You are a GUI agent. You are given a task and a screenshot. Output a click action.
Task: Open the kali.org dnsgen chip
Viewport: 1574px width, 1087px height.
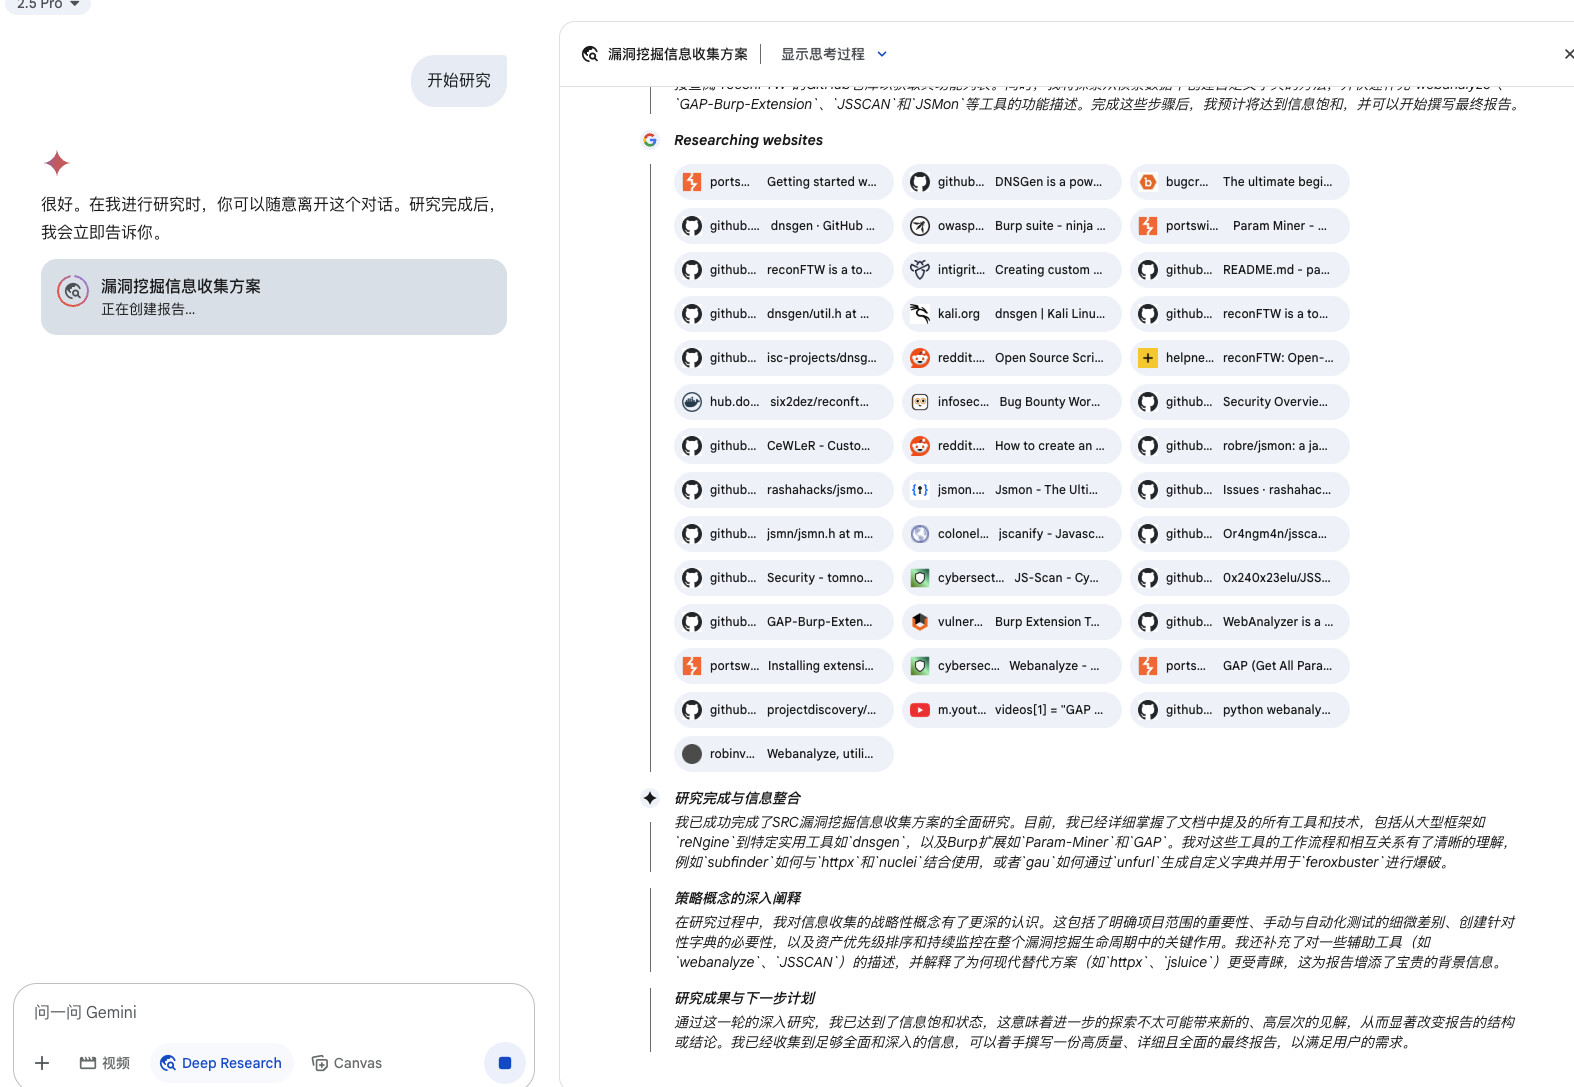(1011, 314)
